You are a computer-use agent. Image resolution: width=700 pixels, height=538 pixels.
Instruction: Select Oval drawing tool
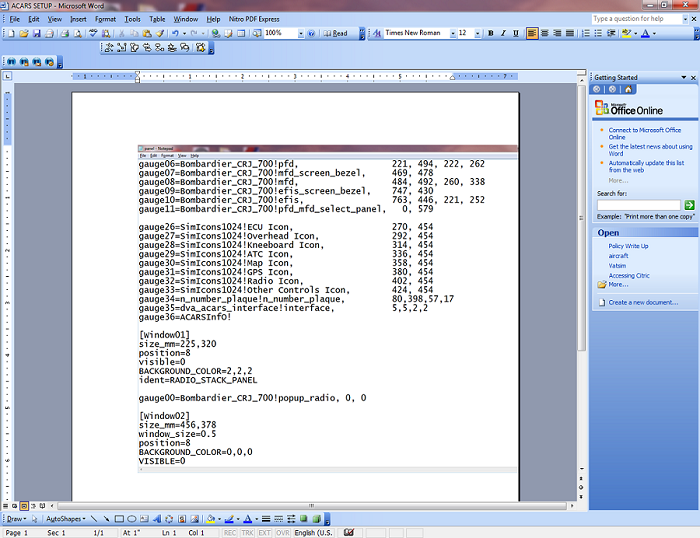point(132,519)
